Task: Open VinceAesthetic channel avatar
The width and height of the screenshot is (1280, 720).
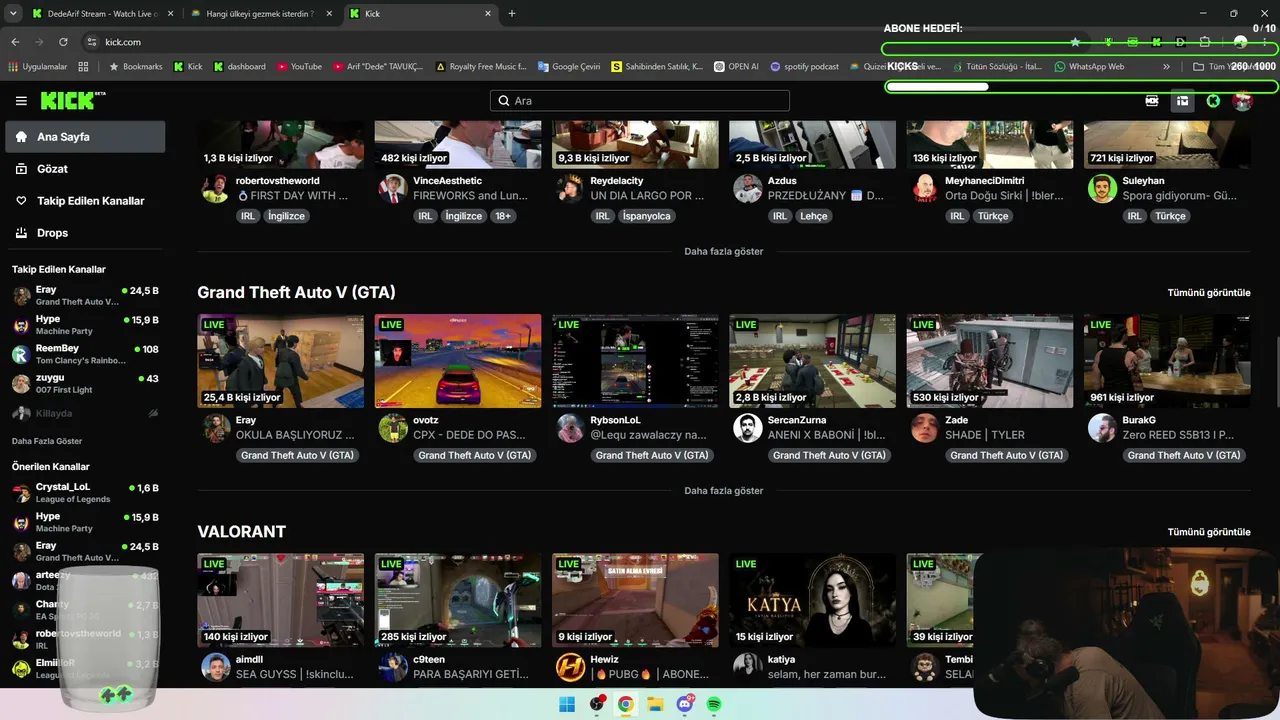Action: 393,188
